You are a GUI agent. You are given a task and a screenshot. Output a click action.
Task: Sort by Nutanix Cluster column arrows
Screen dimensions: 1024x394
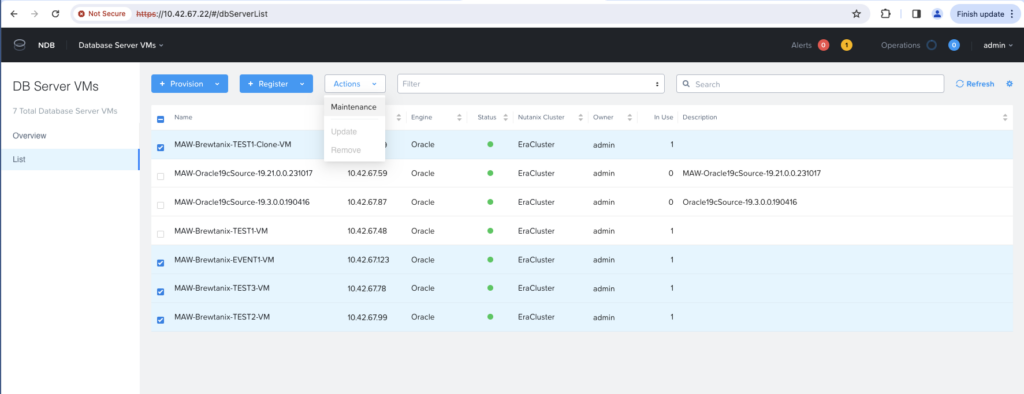(581, 118)
